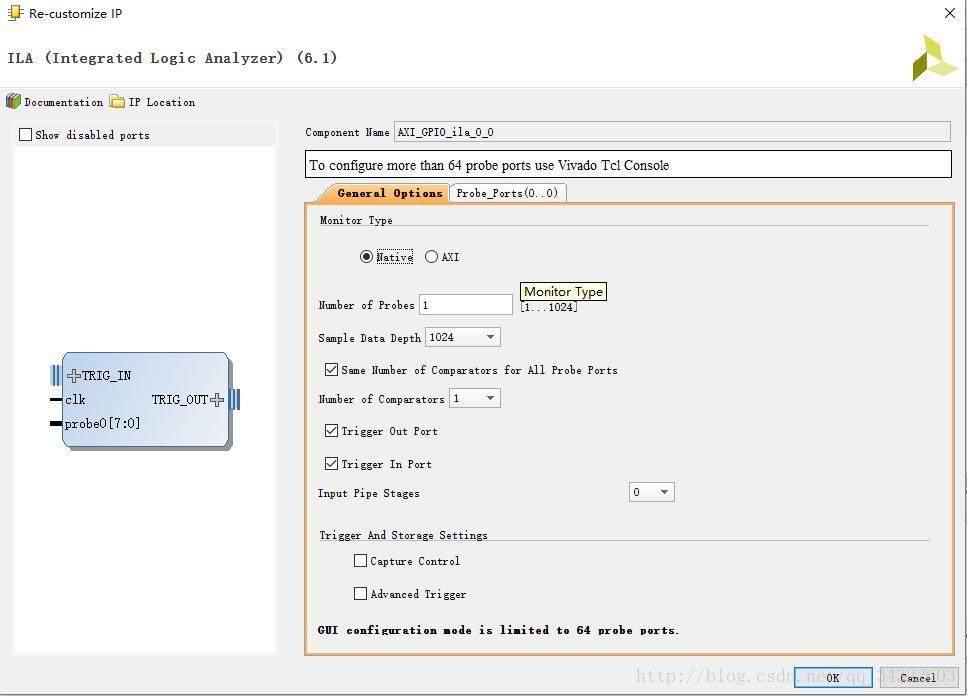Open the Documentation link
The width and height of the screenshot is (967, 696).
click(x=64, y=102)
